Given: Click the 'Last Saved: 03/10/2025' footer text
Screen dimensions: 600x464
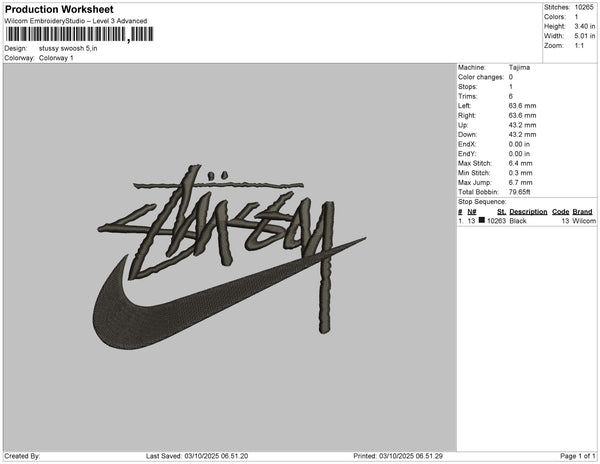Looking at the screenshot, I should click(197, 456).
